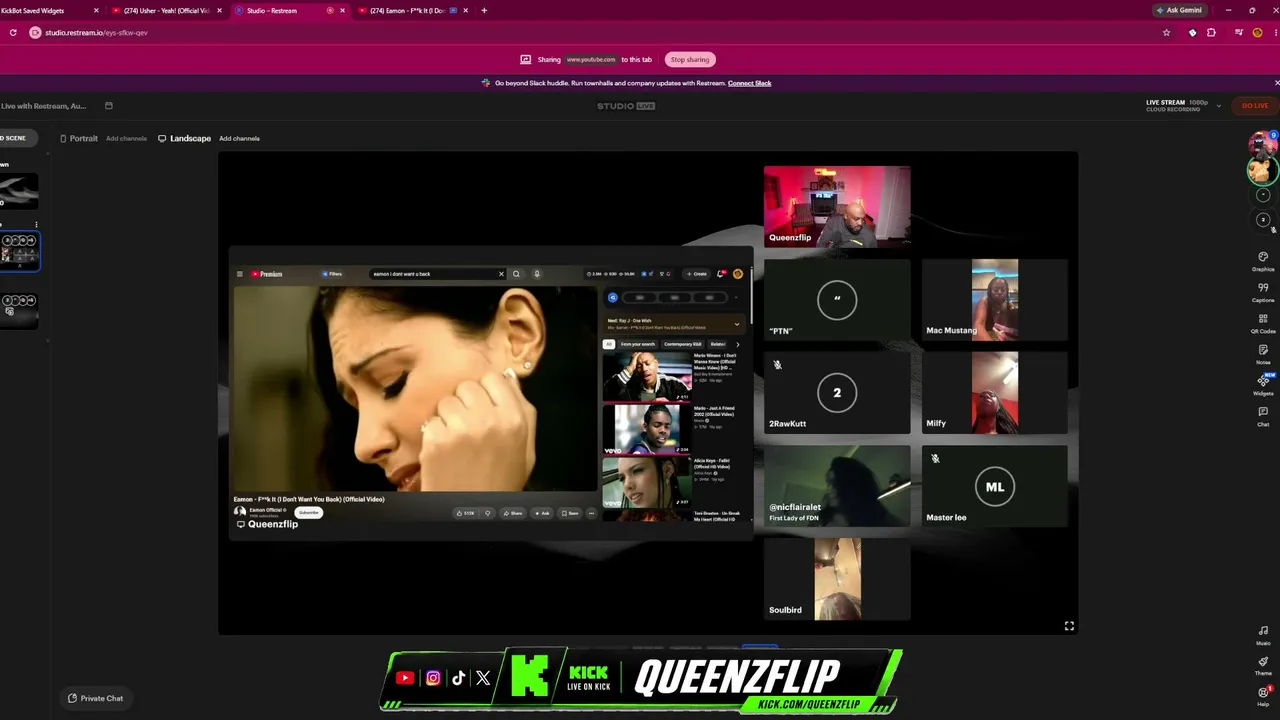Close the Usher - Yeah! tab

[219, 10]
